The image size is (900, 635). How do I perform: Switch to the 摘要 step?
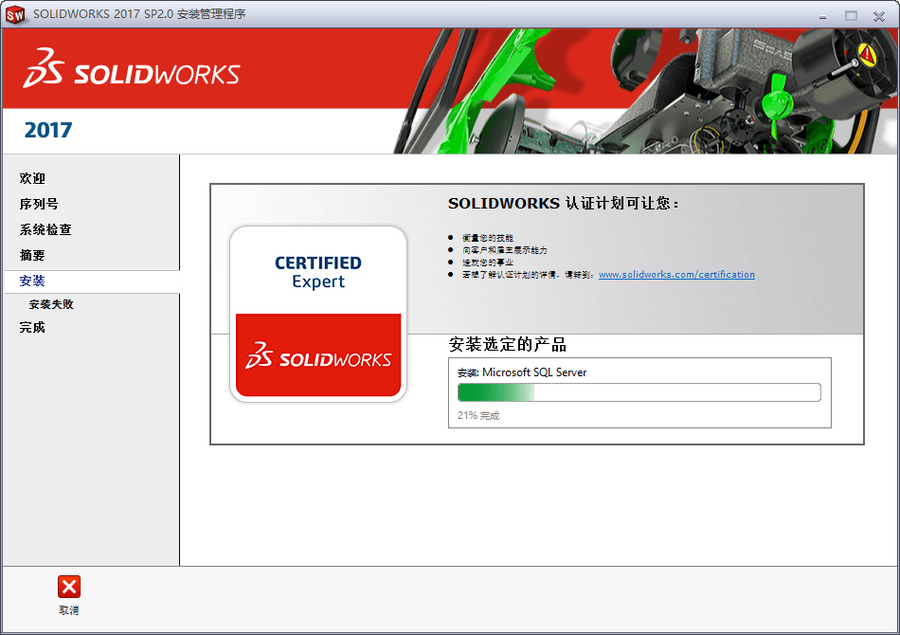pos(32,256)
